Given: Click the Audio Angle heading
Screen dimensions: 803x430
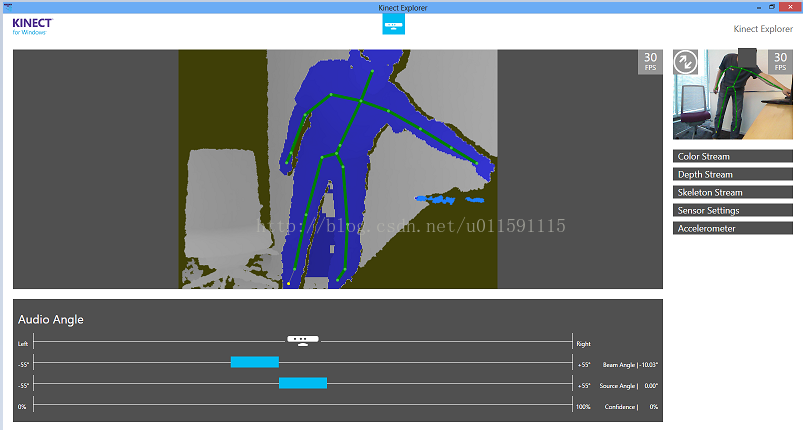Looking at the screenshot, I should tap(51, 319).
